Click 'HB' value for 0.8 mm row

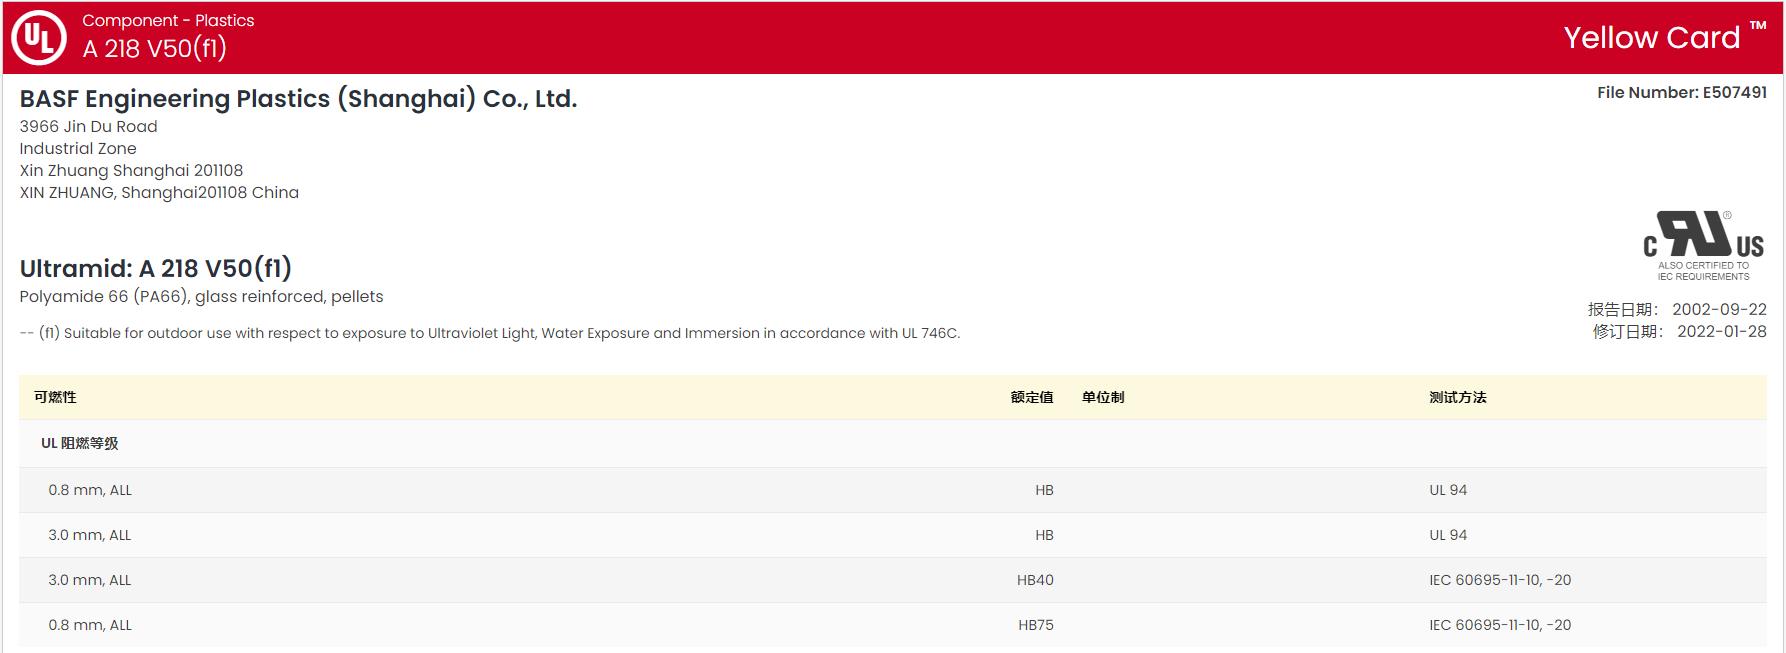1044,490
